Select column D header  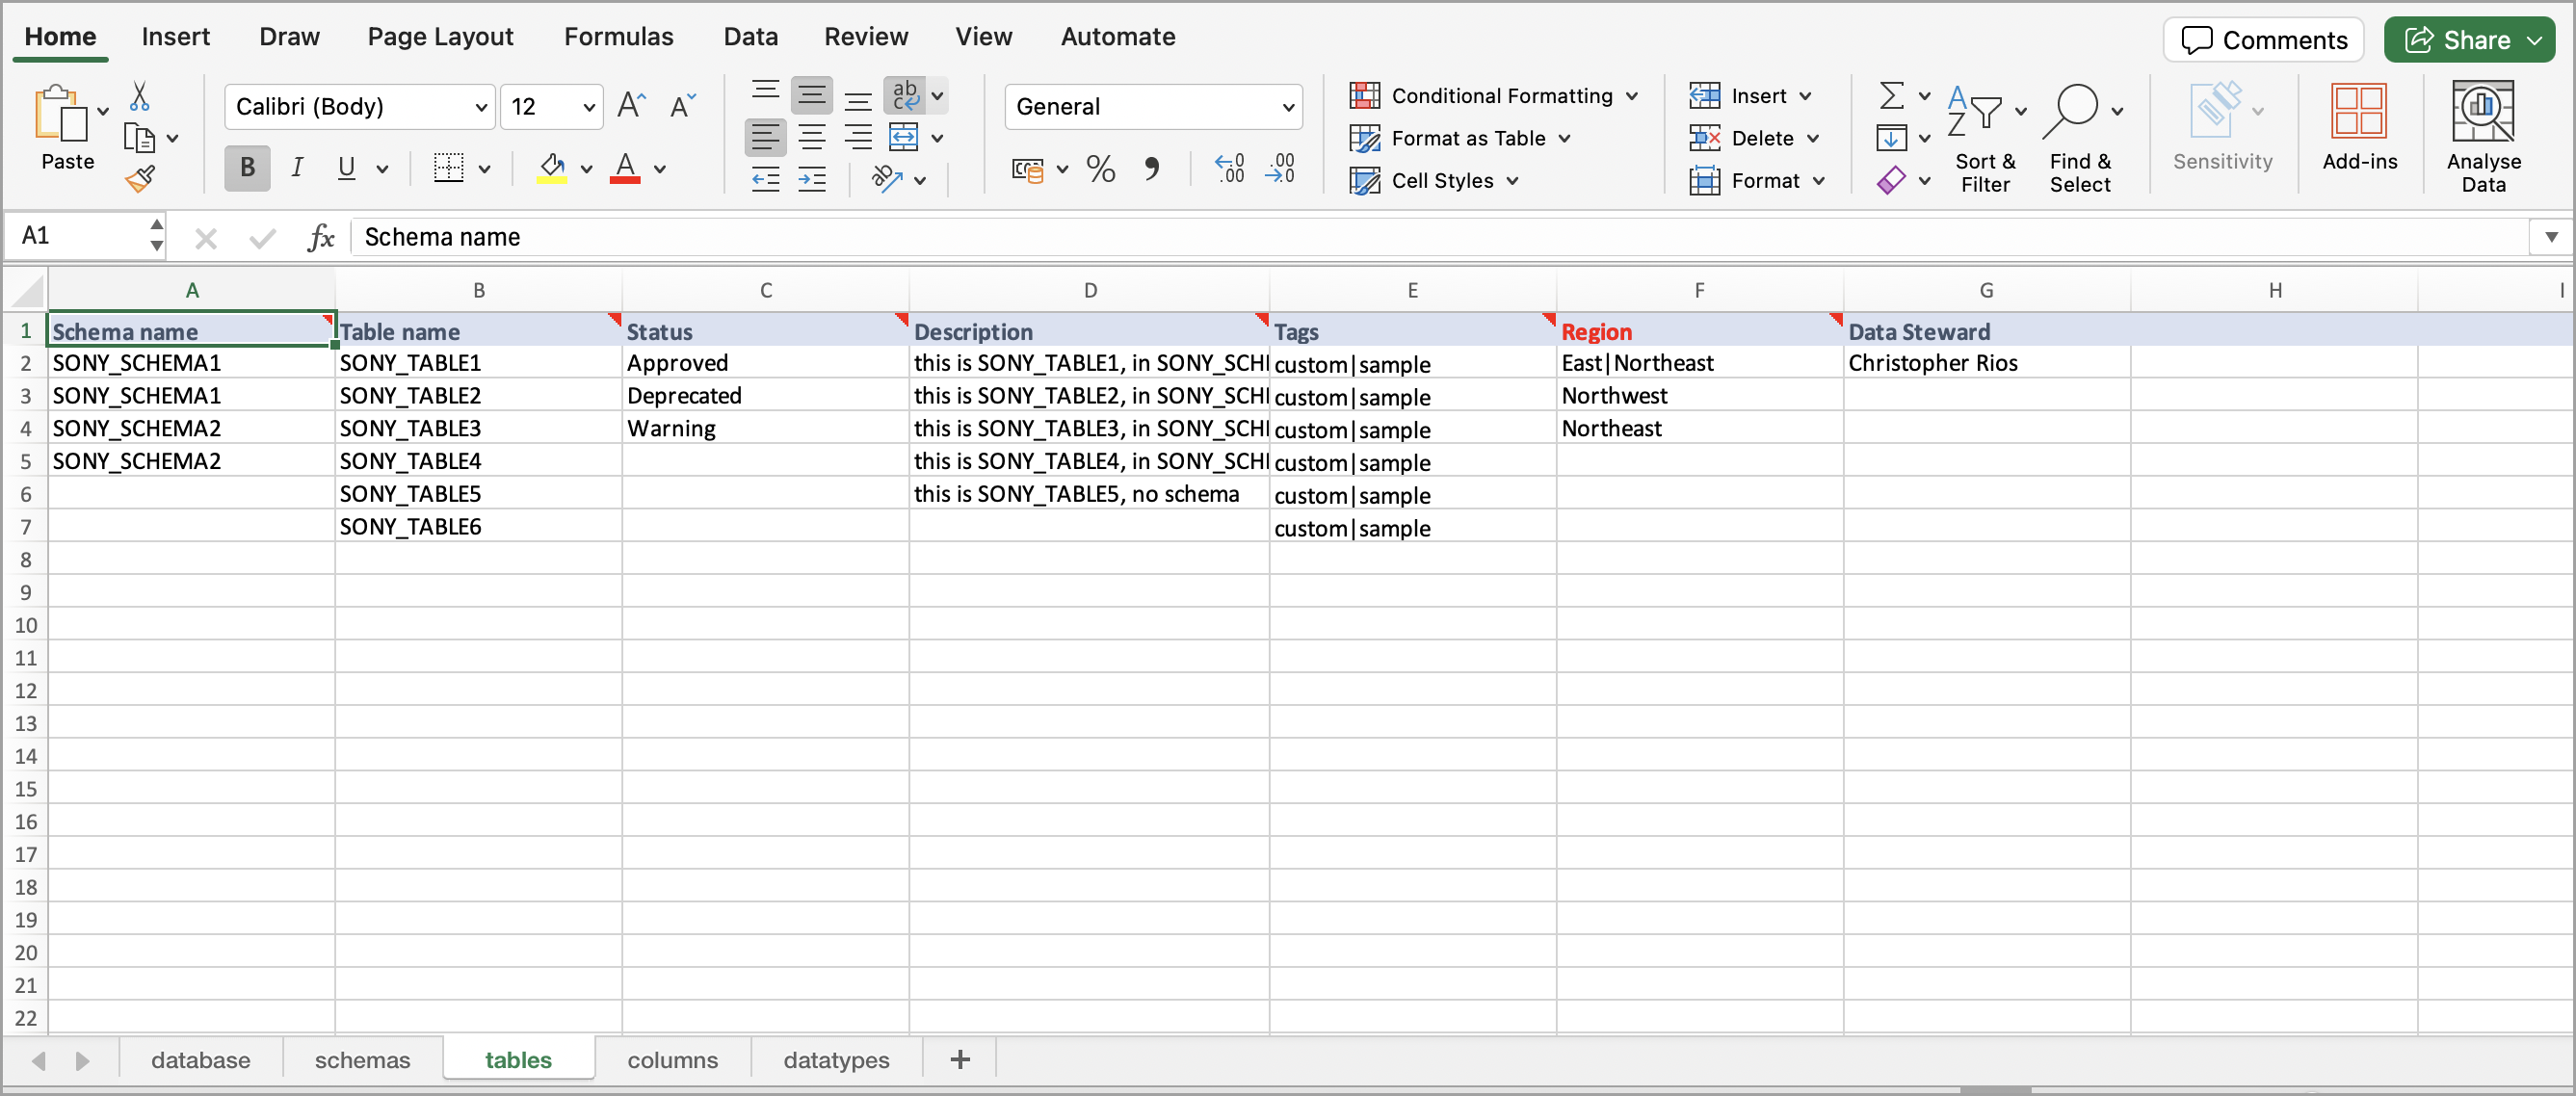[x=1090, y=291]
